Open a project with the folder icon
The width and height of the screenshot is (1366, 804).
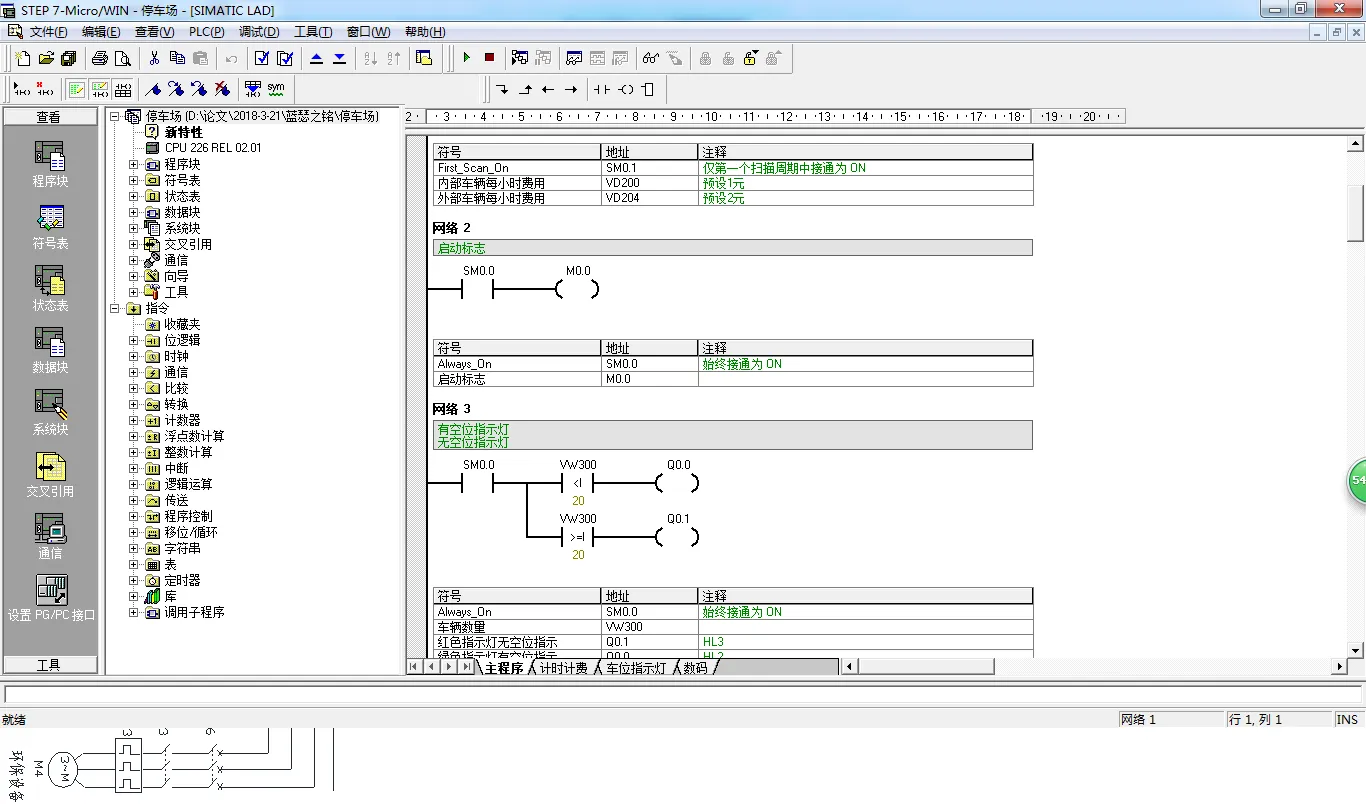[x=46, y=58]
